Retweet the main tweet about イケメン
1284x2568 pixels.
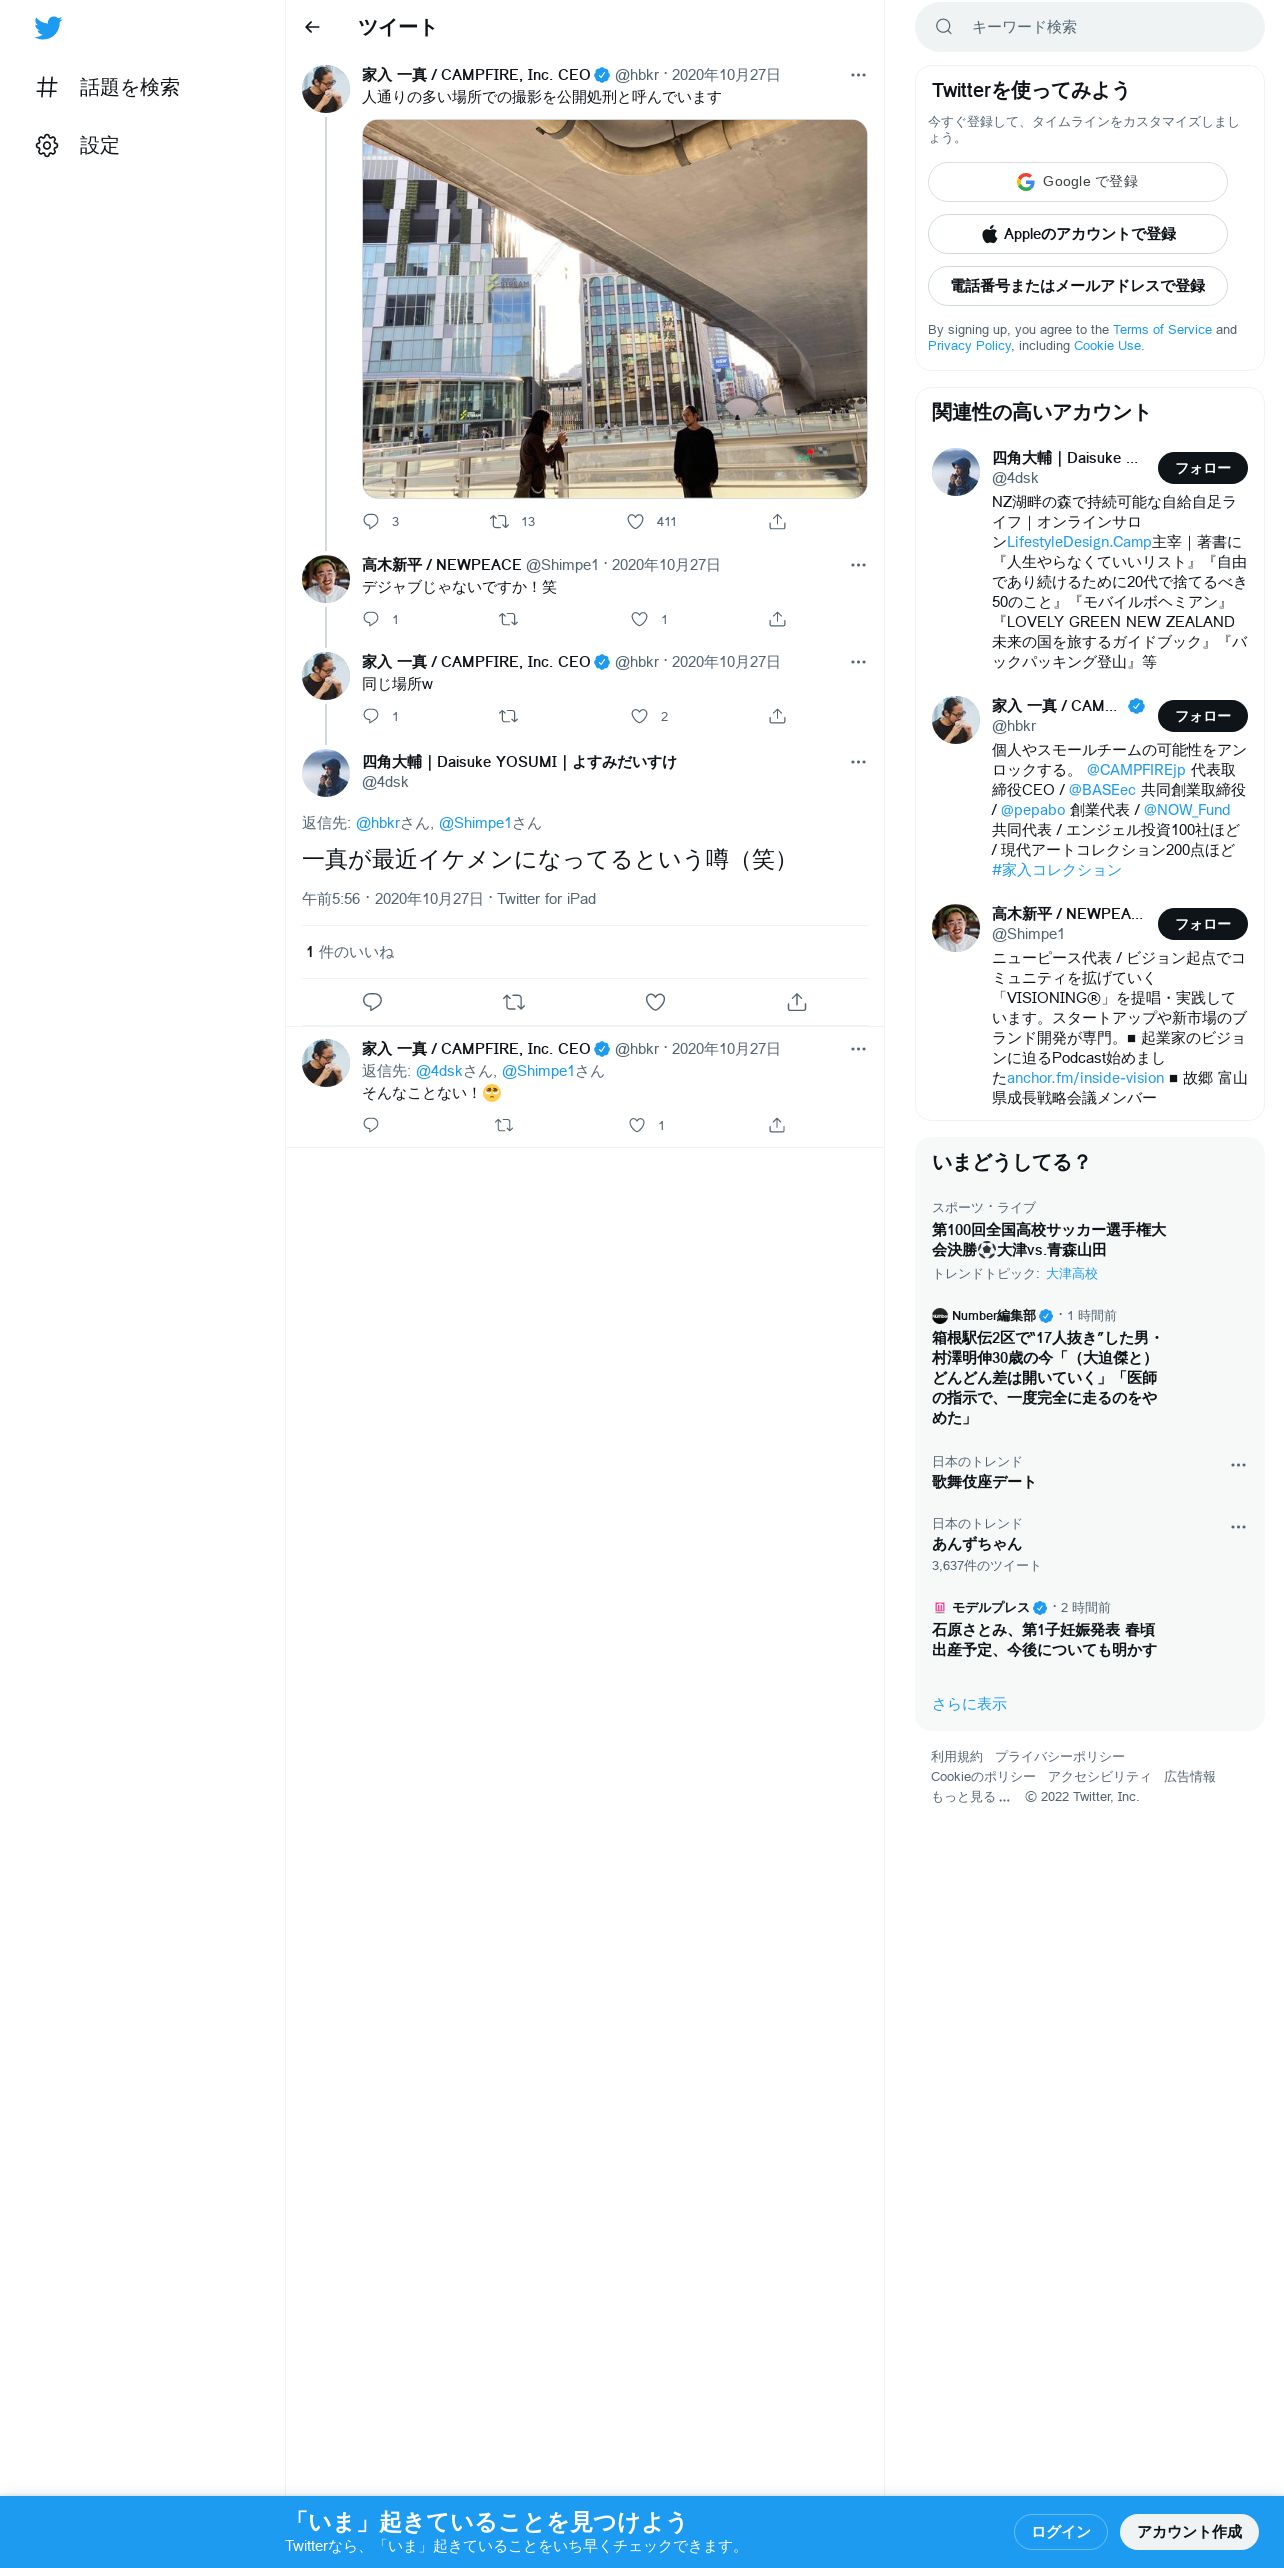coord(514,1002)
